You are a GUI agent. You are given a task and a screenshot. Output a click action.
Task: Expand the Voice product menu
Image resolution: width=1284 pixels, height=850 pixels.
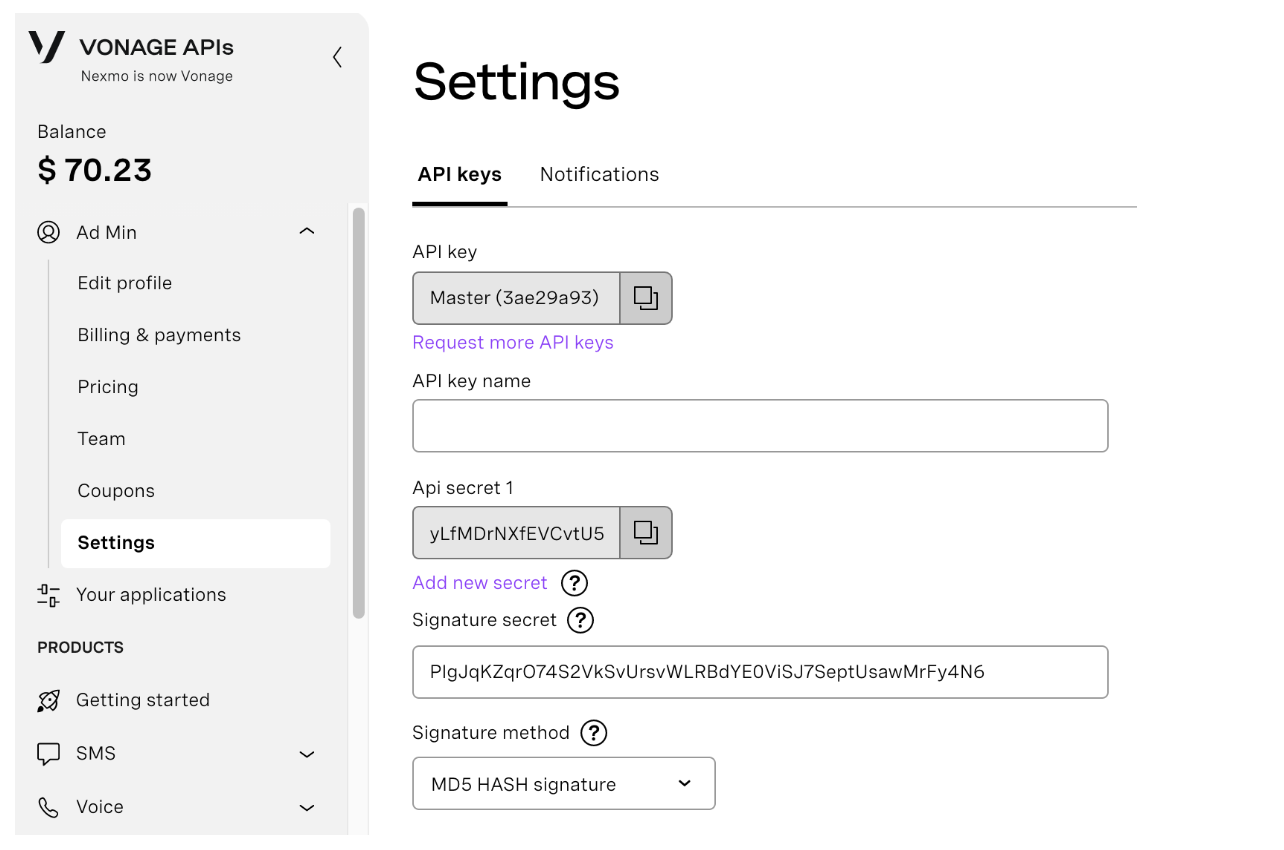[x=307, y=807]
